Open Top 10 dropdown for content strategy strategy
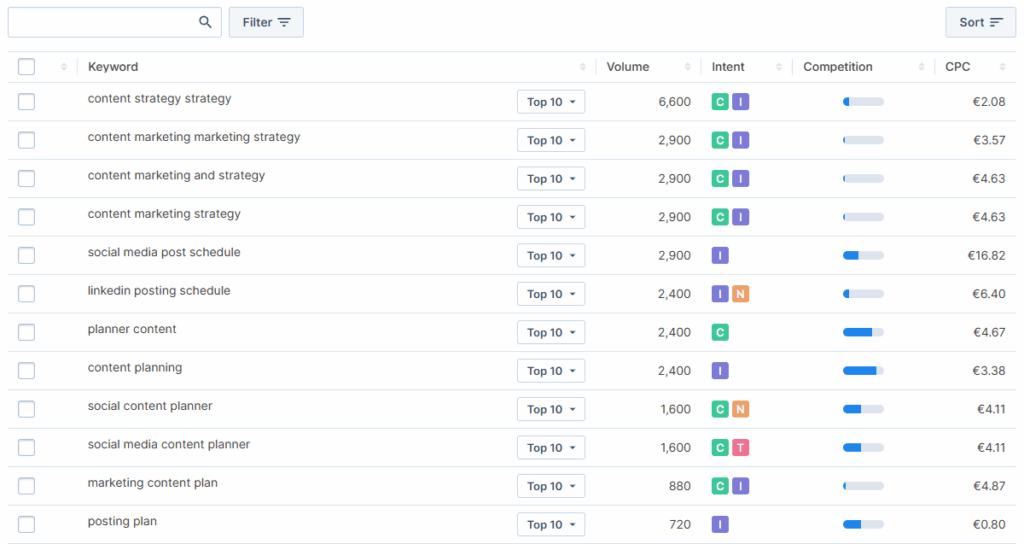 pos(551,102)
